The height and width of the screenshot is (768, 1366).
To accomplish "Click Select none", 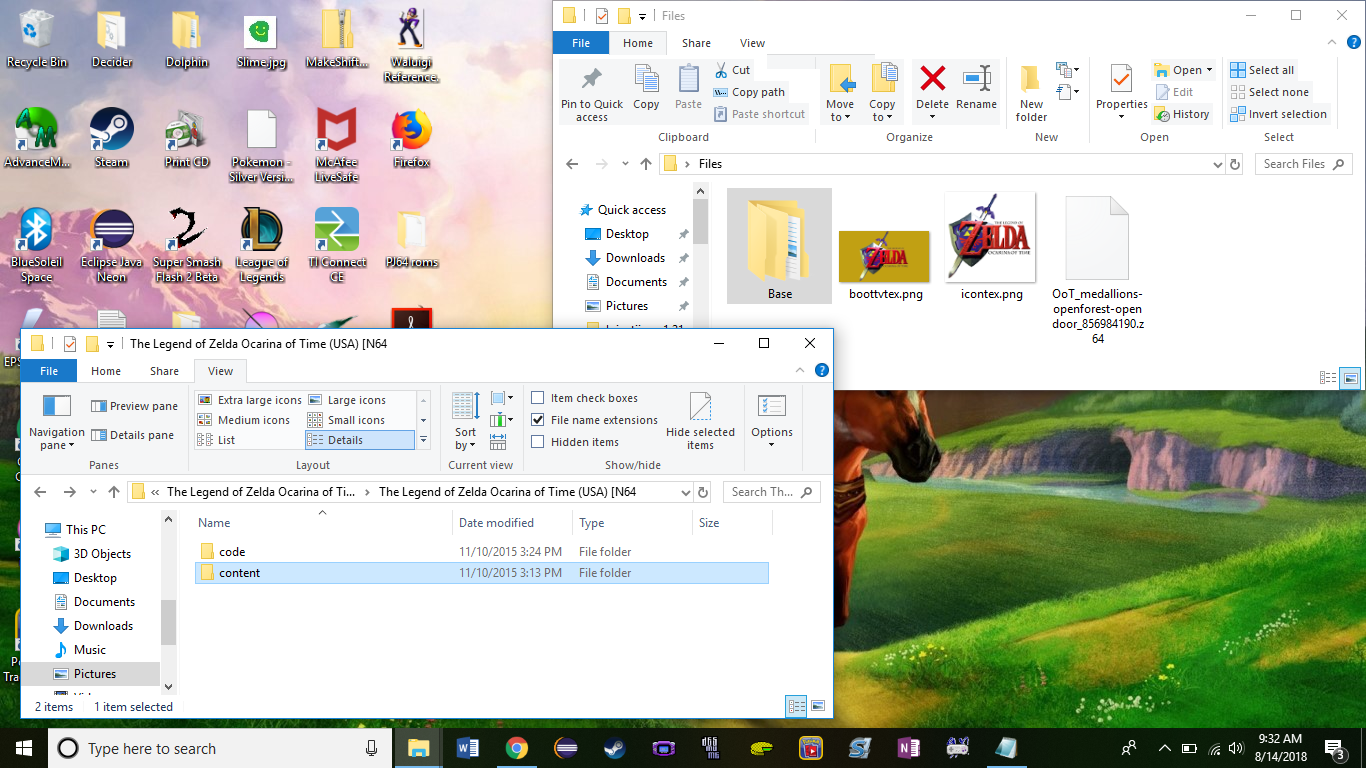I will [1269, 92].
